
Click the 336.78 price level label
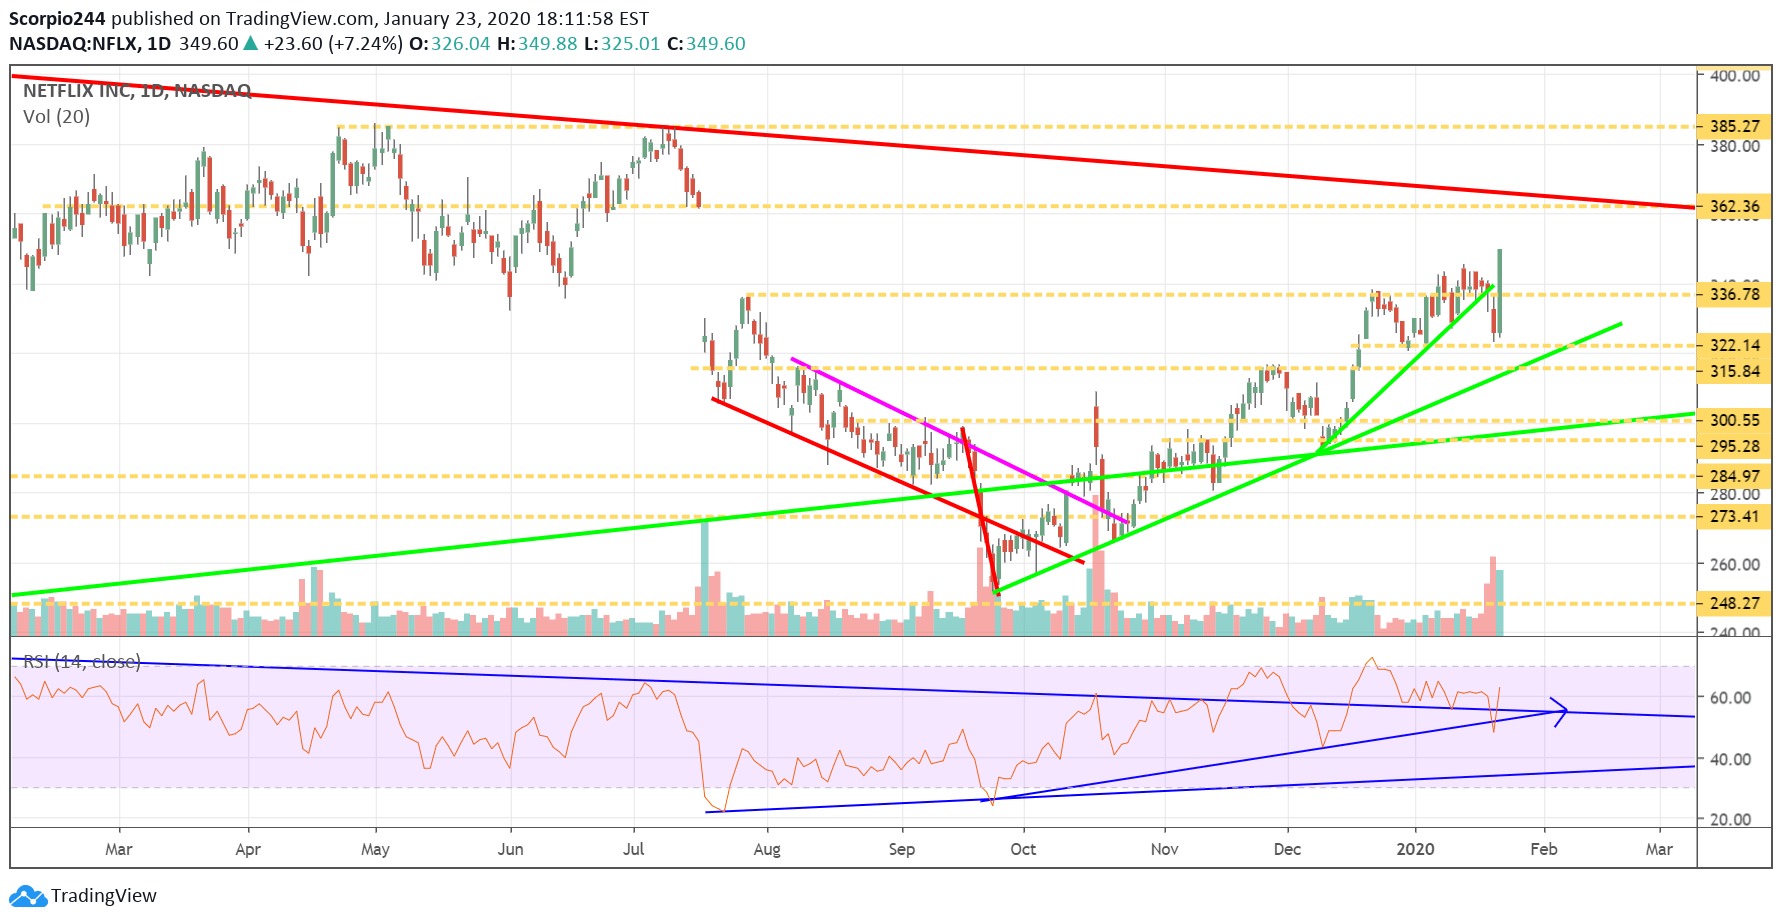click(x=1735, y=294)
